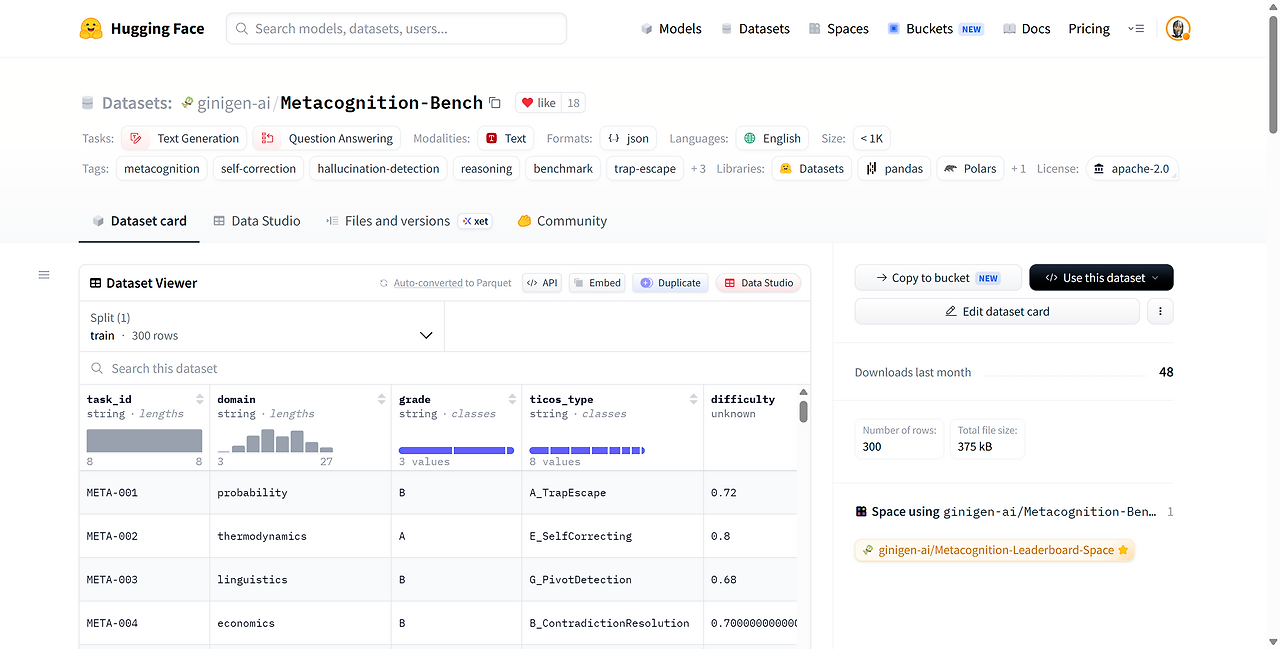Viewport: 1280px width, 649px height.
Task: Select the G_PivotDetection cell
Action: point(612,580)
